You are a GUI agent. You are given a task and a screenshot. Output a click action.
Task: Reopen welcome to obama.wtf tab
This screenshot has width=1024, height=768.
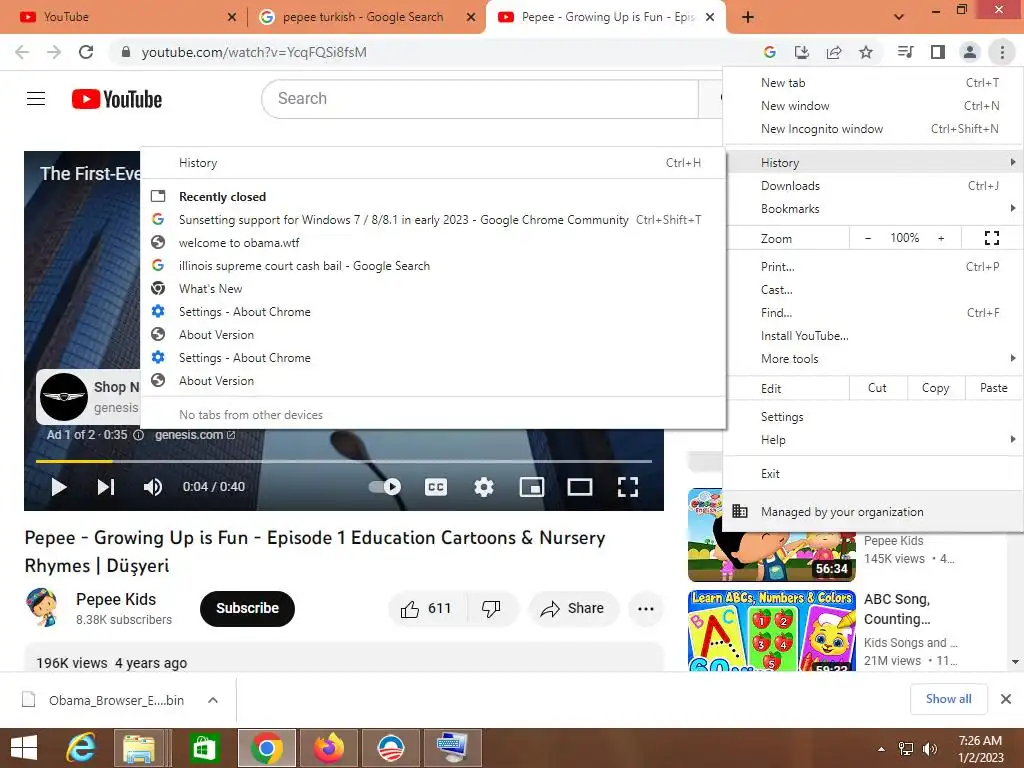433,243
